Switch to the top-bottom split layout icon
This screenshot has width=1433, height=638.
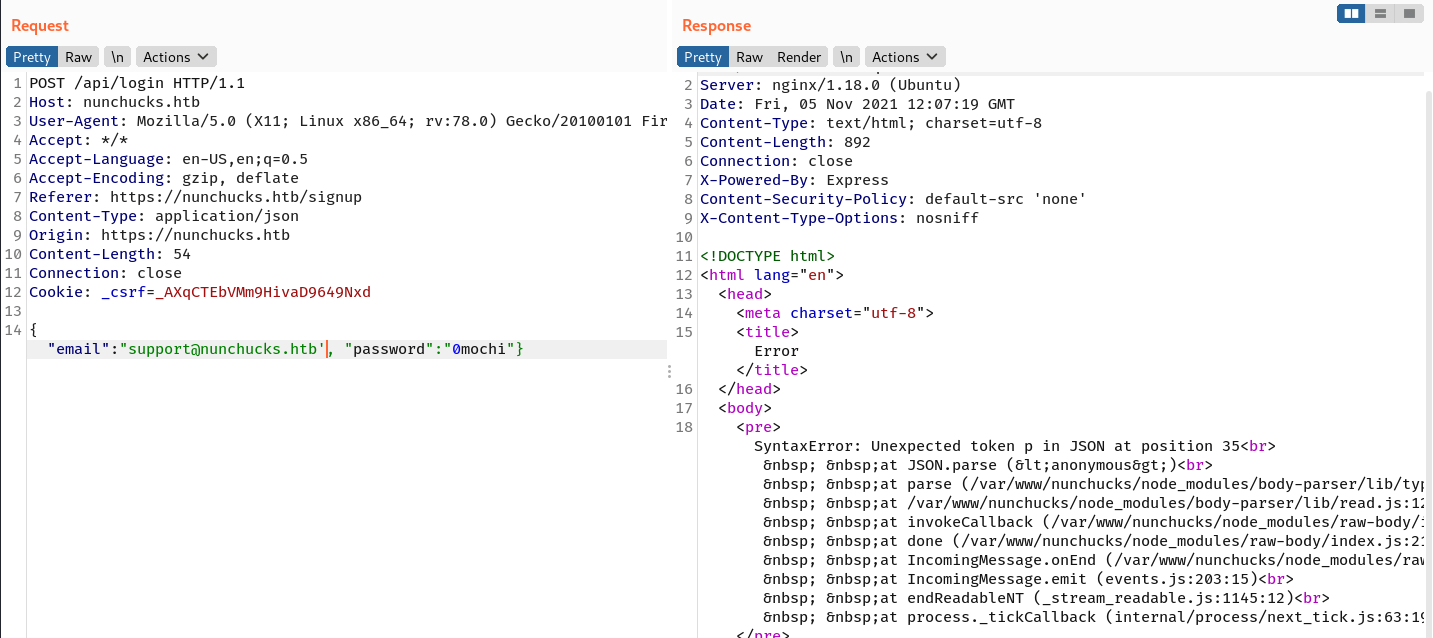1380,13
